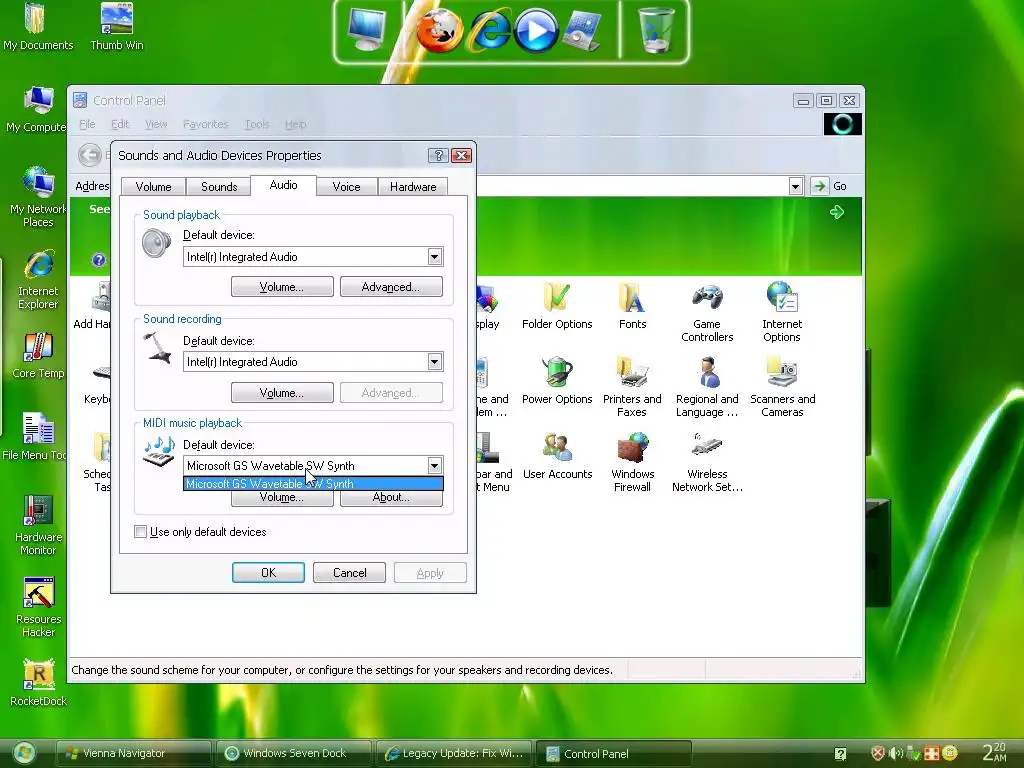Click the volume speaker icon in system tray

point(896,753)
